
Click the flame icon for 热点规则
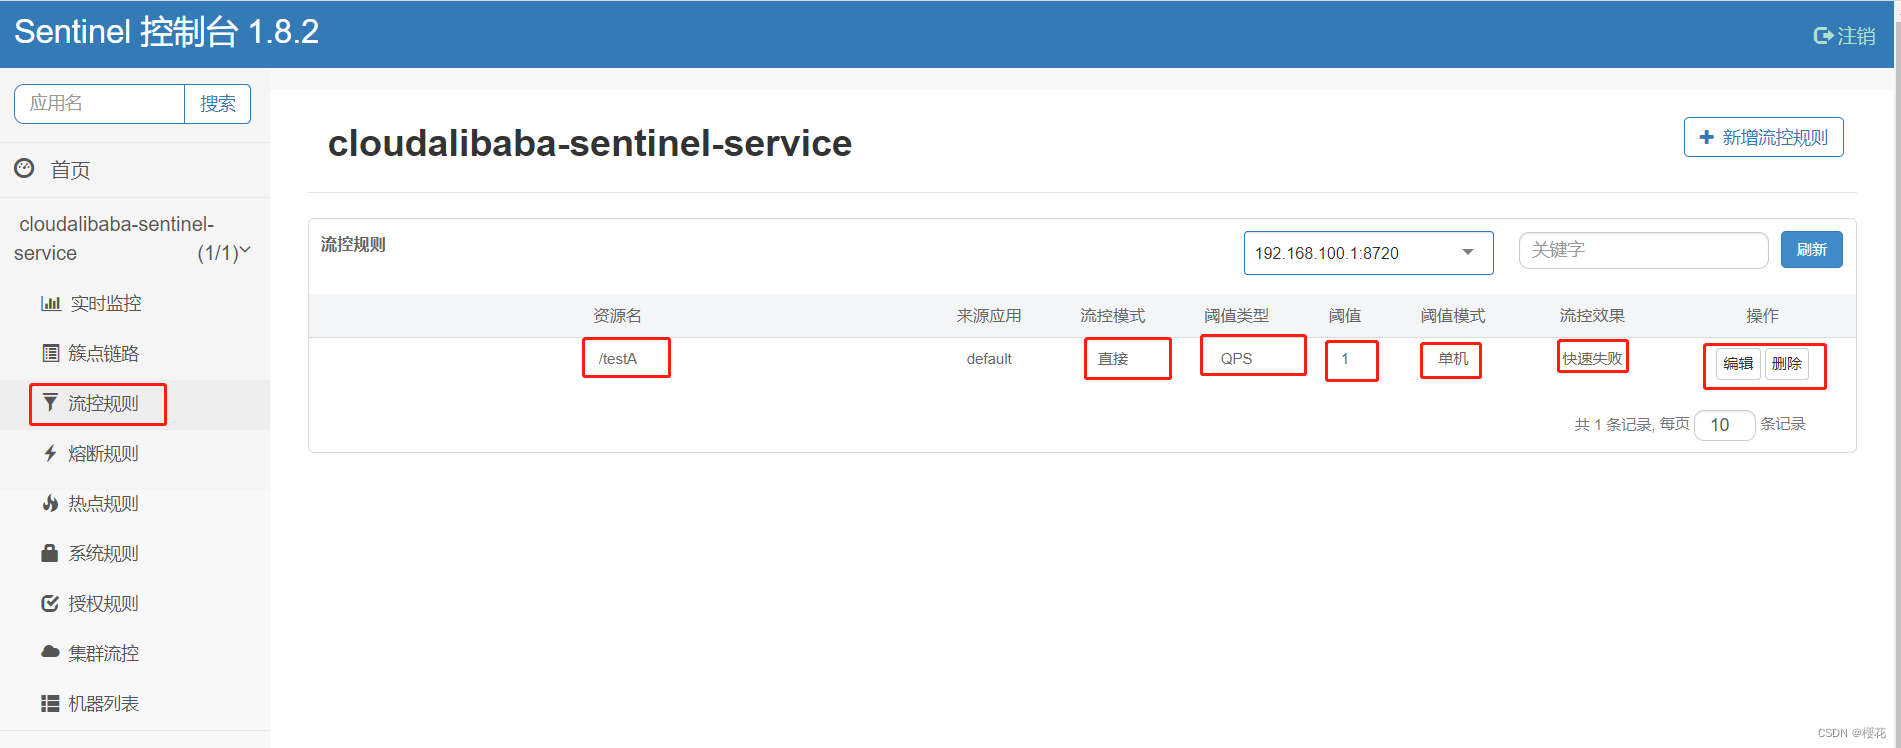coord(50,503)
